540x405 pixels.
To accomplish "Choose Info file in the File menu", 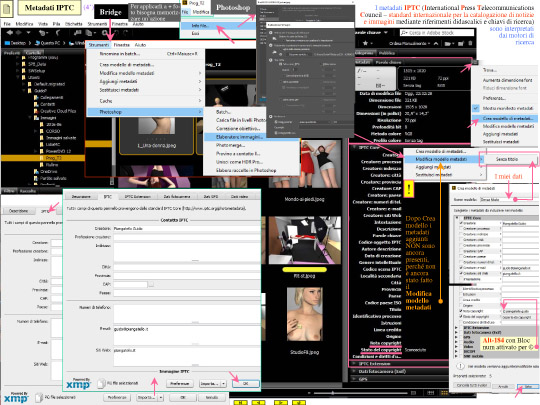I will tap(200, 26).
